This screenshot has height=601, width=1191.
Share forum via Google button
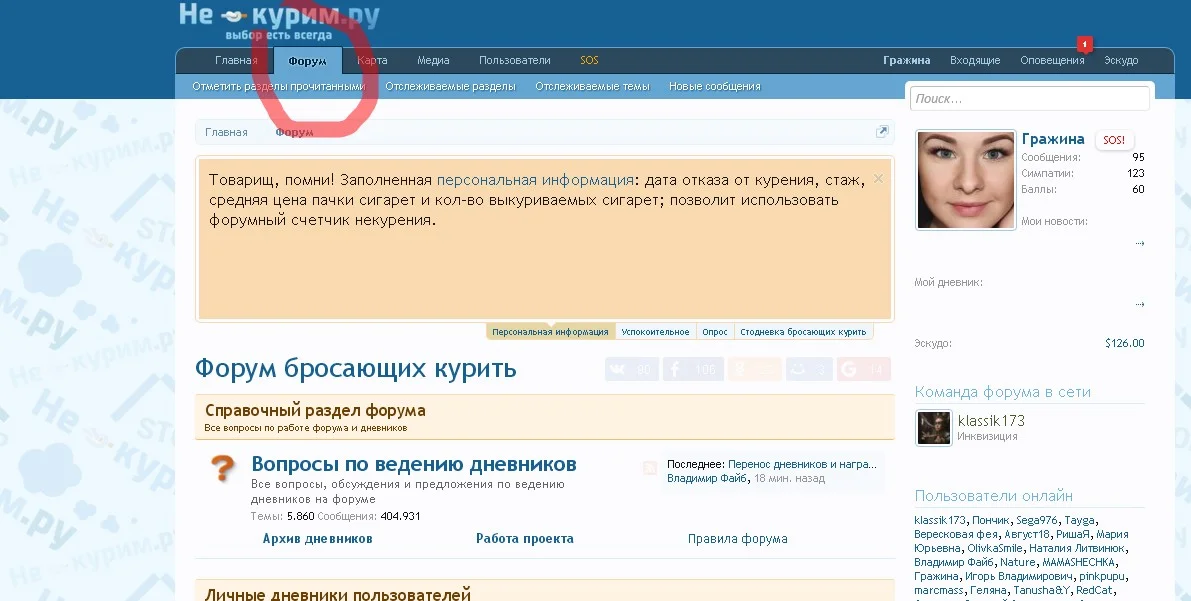coord(864,369)
